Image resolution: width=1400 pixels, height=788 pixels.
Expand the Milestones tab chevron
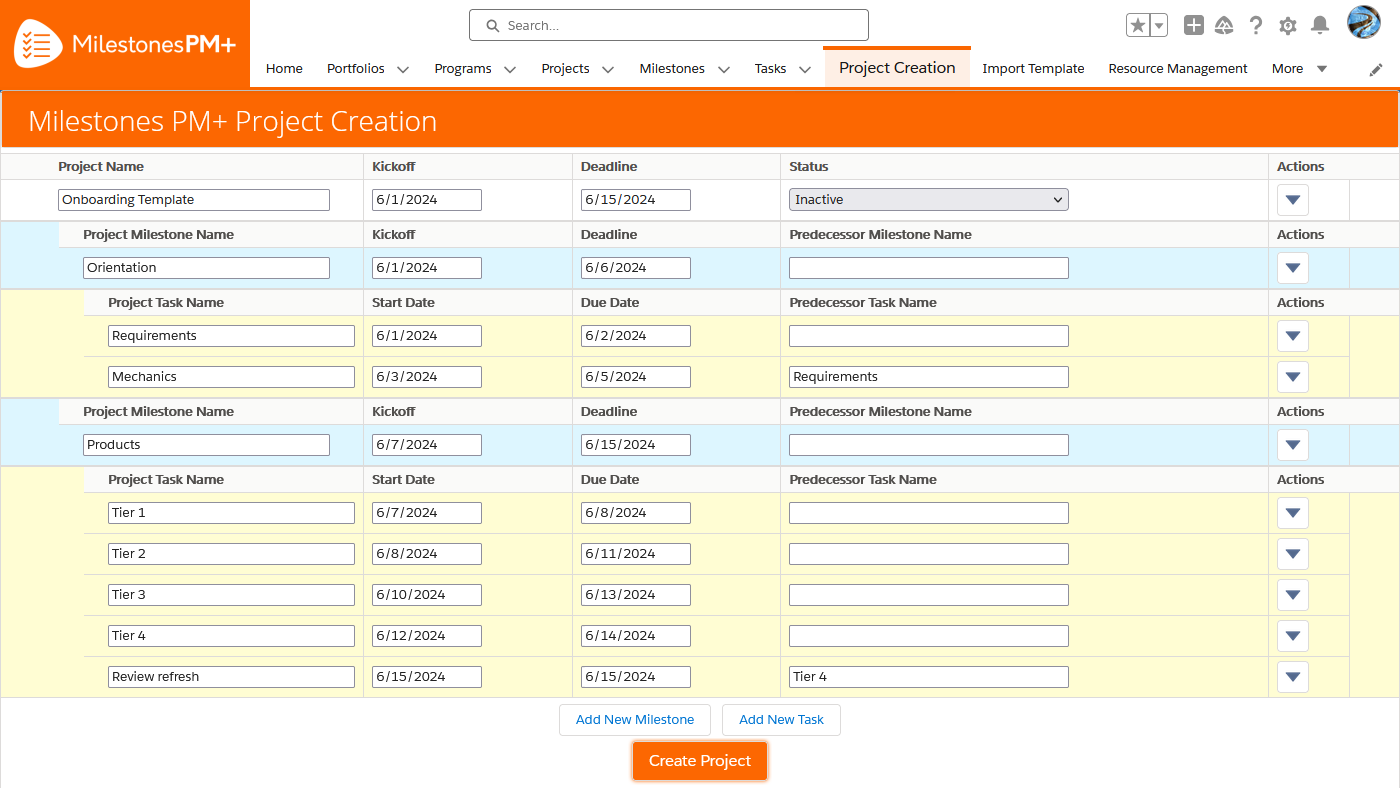723,69
